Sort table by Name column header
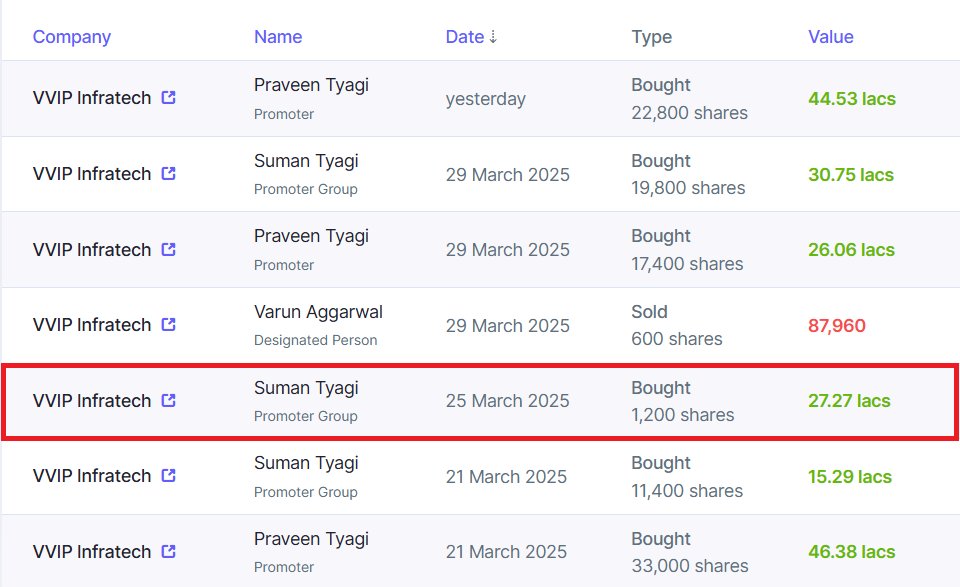This screenshot has height=587, width=960. pos(278,37)
